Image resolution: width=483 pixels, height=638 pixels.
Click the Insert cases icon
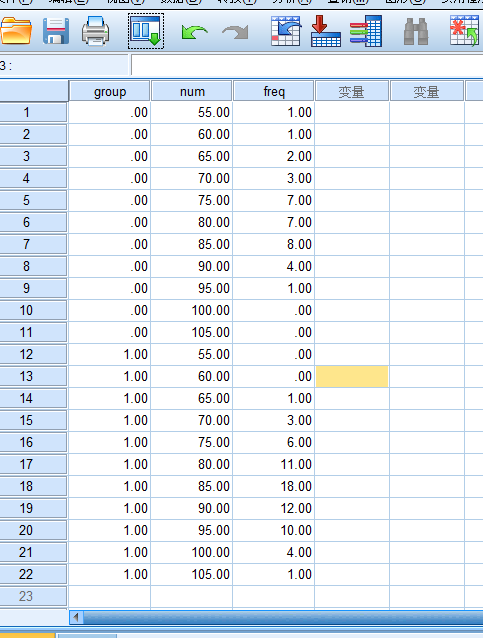click(x=465, y=31)
